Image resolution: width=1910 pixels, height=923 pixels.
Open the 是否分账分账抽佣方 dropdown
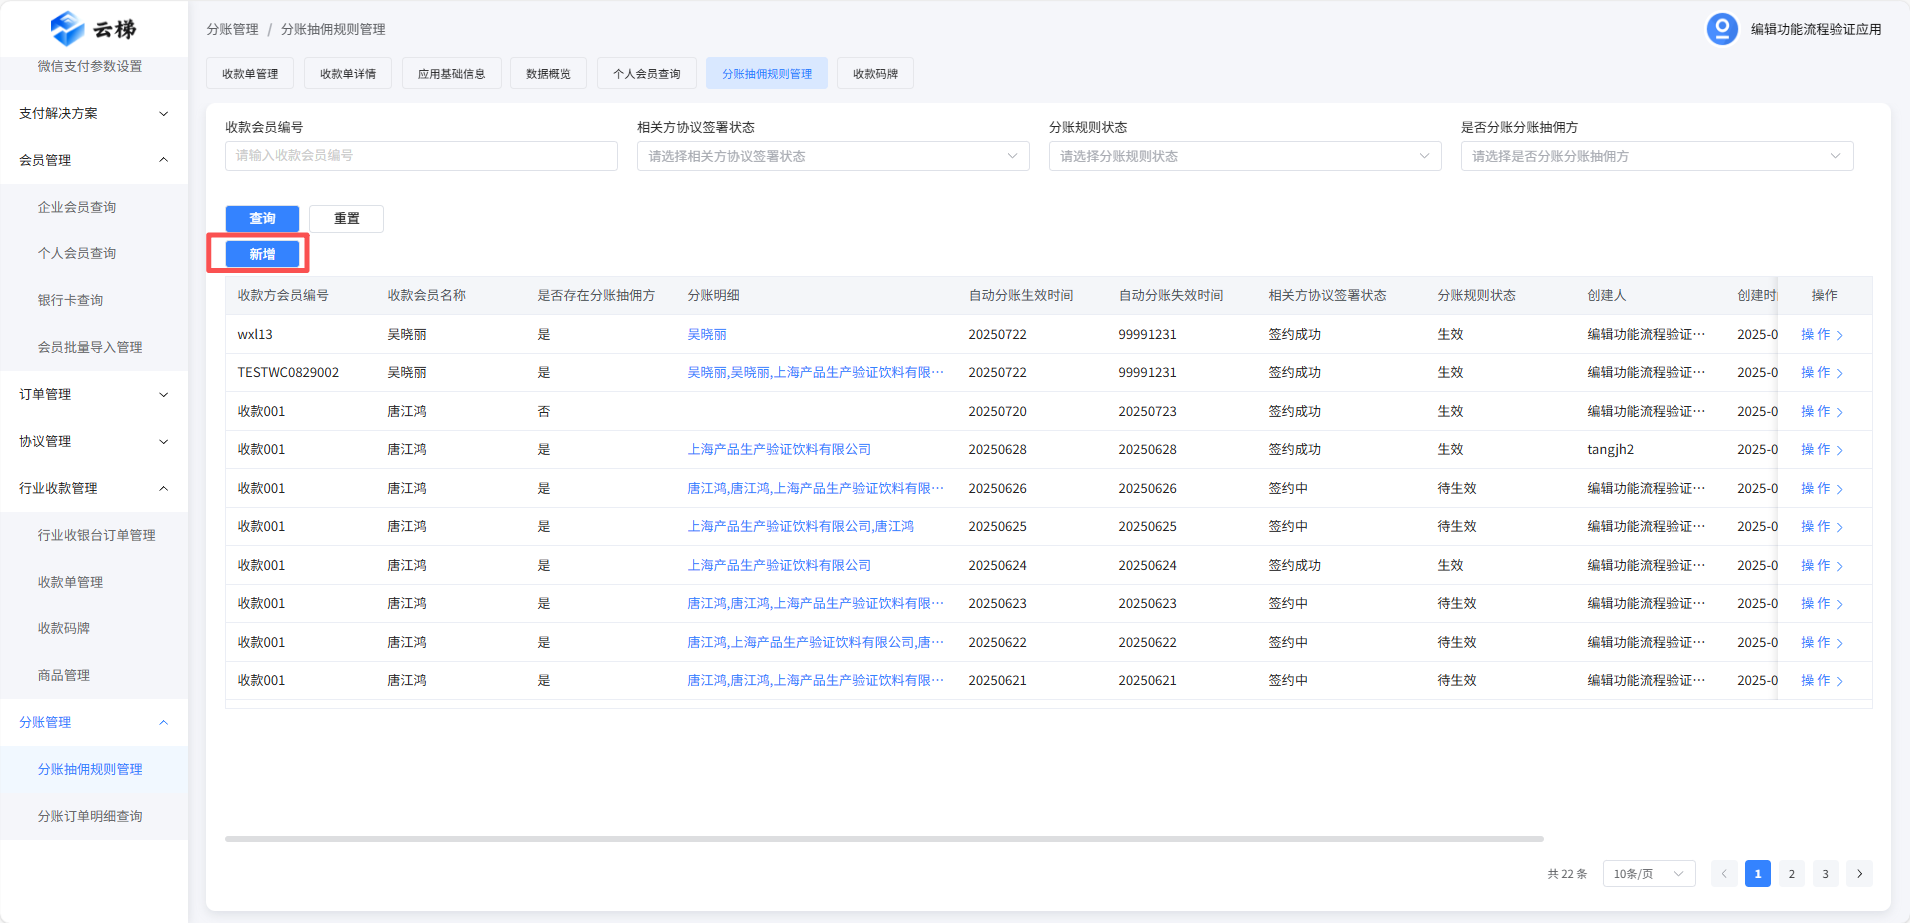pyautogui.click(x=1656, y=156)
